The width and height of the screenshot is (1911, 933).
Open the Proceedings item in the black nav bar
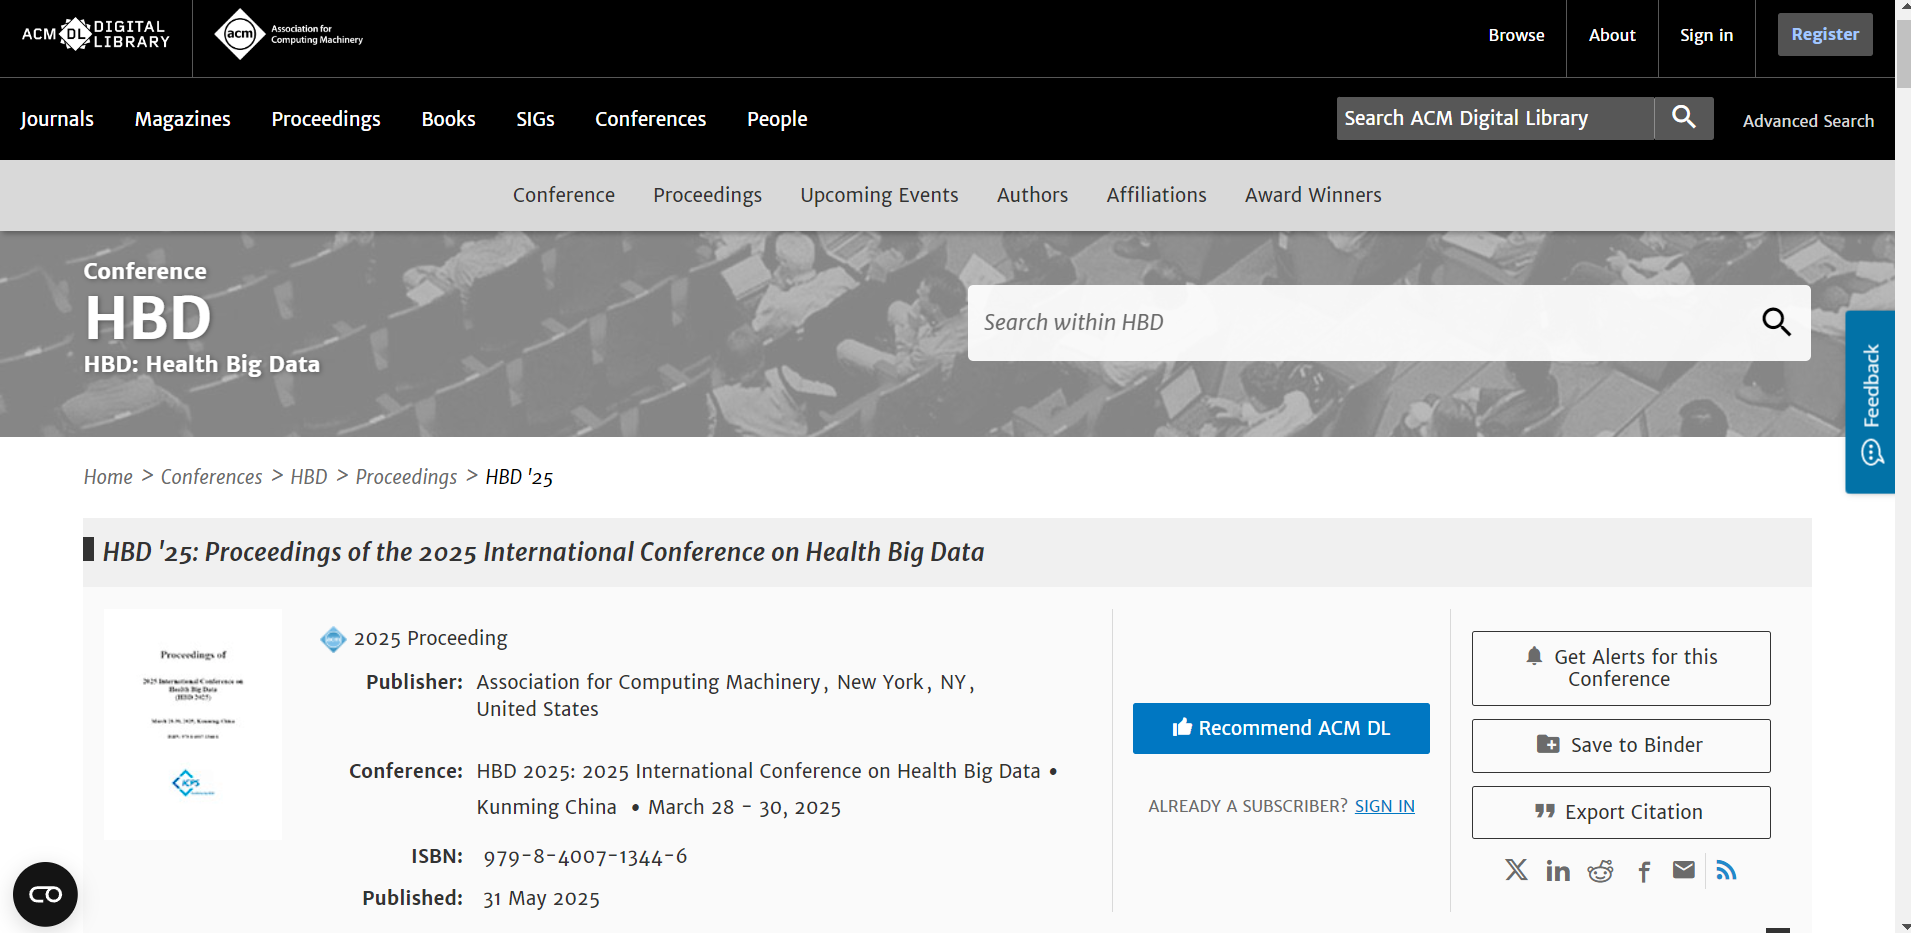[326, 119]
